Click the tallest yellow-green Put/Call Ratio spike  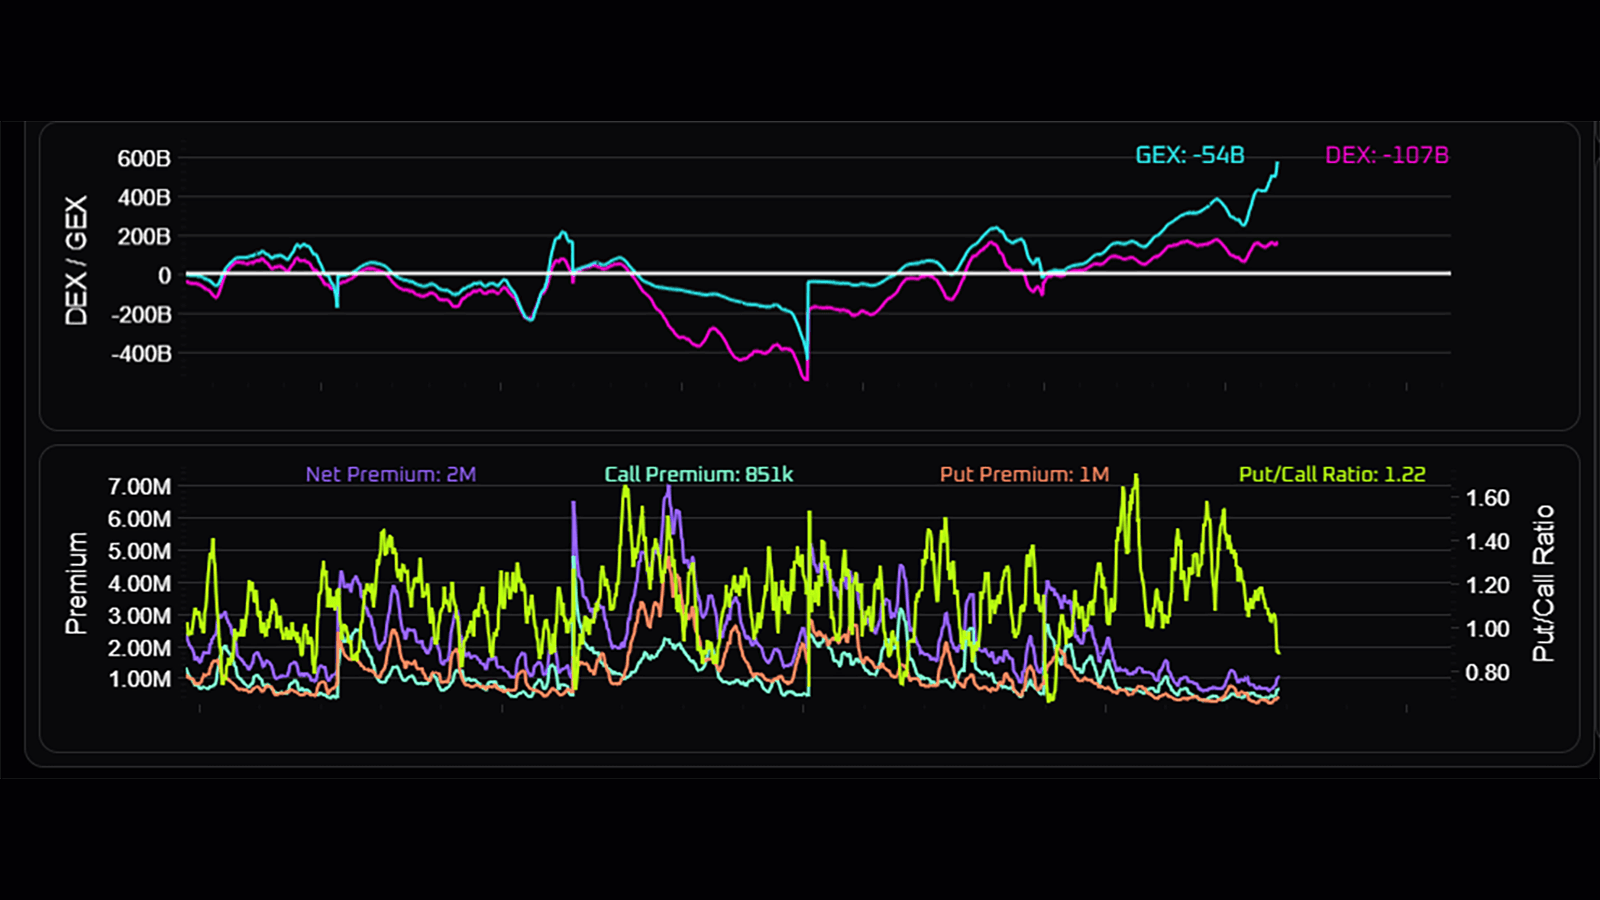(1136, 477)
